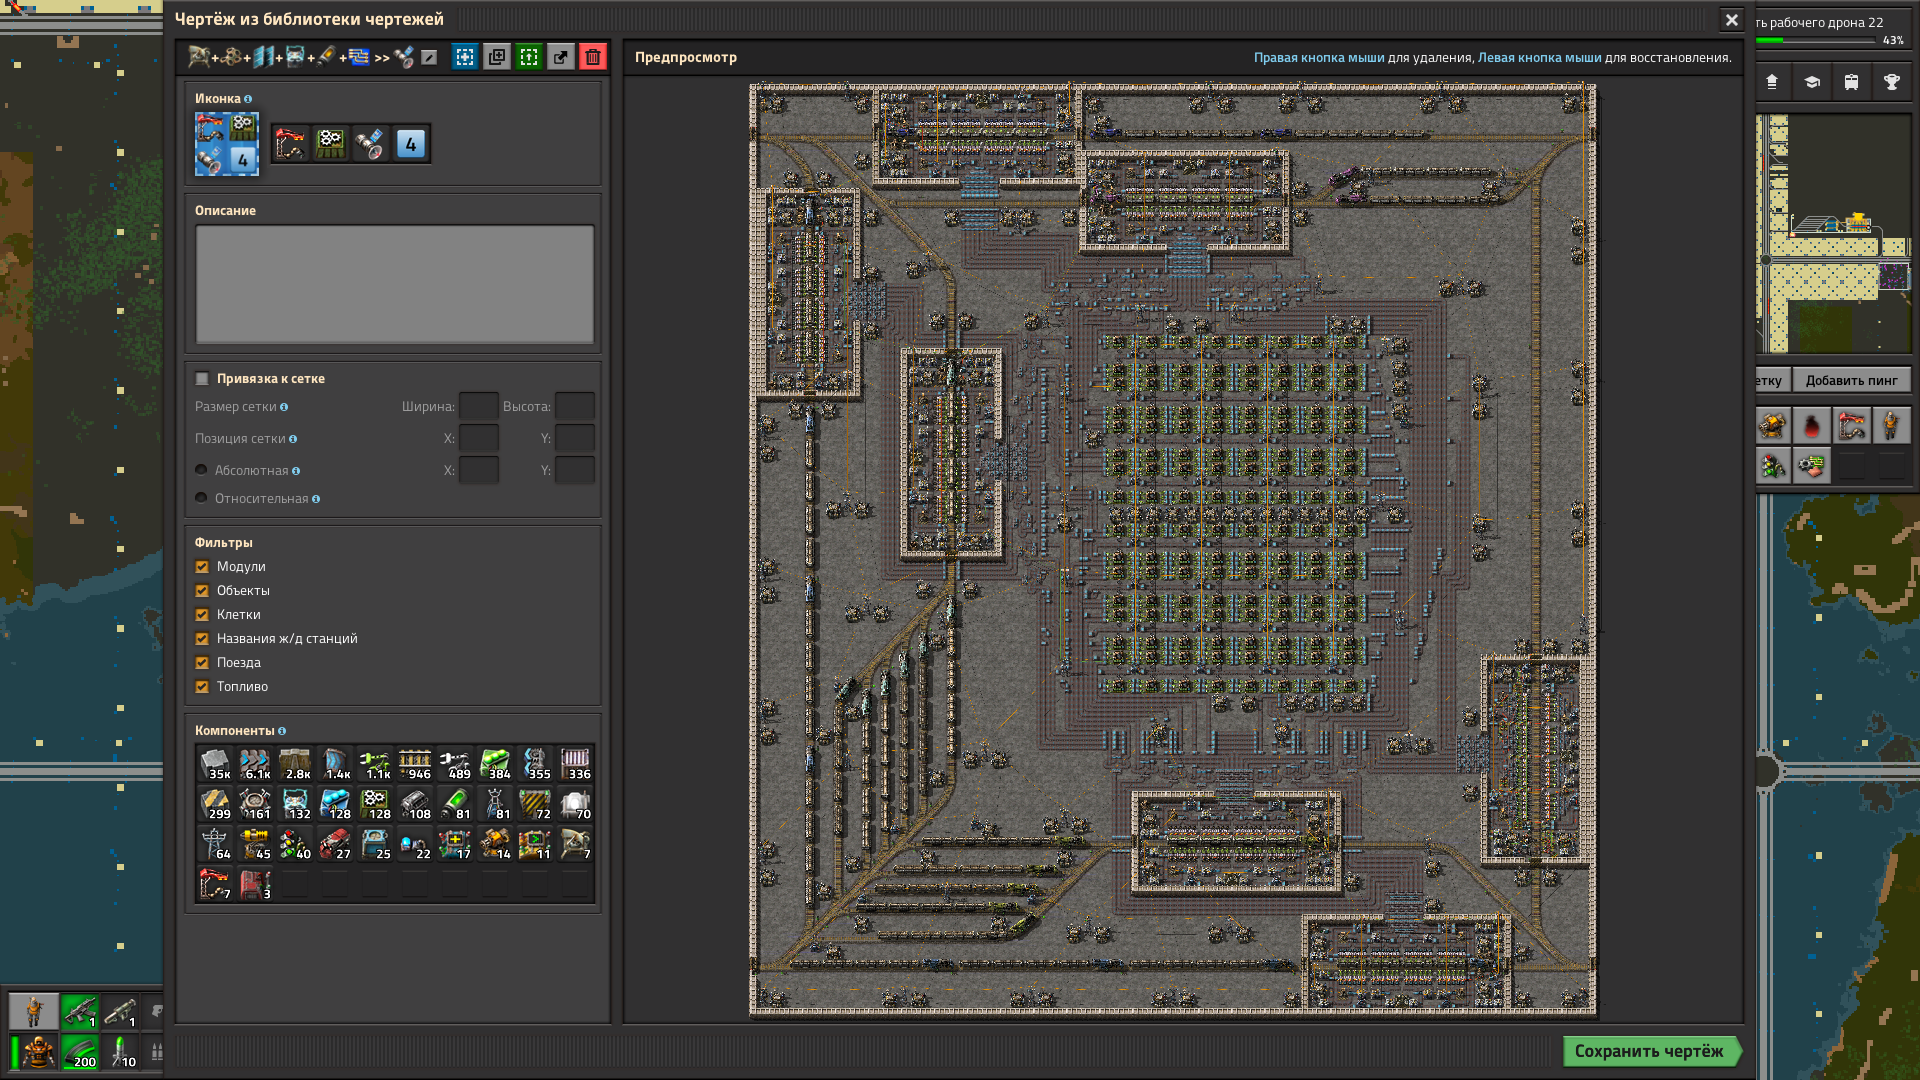Click the concrete component showing 2.8к
This screenshot has height=1080, width=1920.
[295, 764]
